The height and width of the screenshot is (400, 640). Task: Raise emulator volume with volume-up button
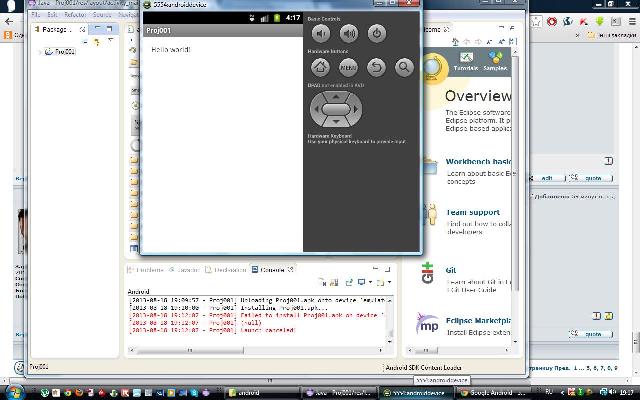click(349, 33)
